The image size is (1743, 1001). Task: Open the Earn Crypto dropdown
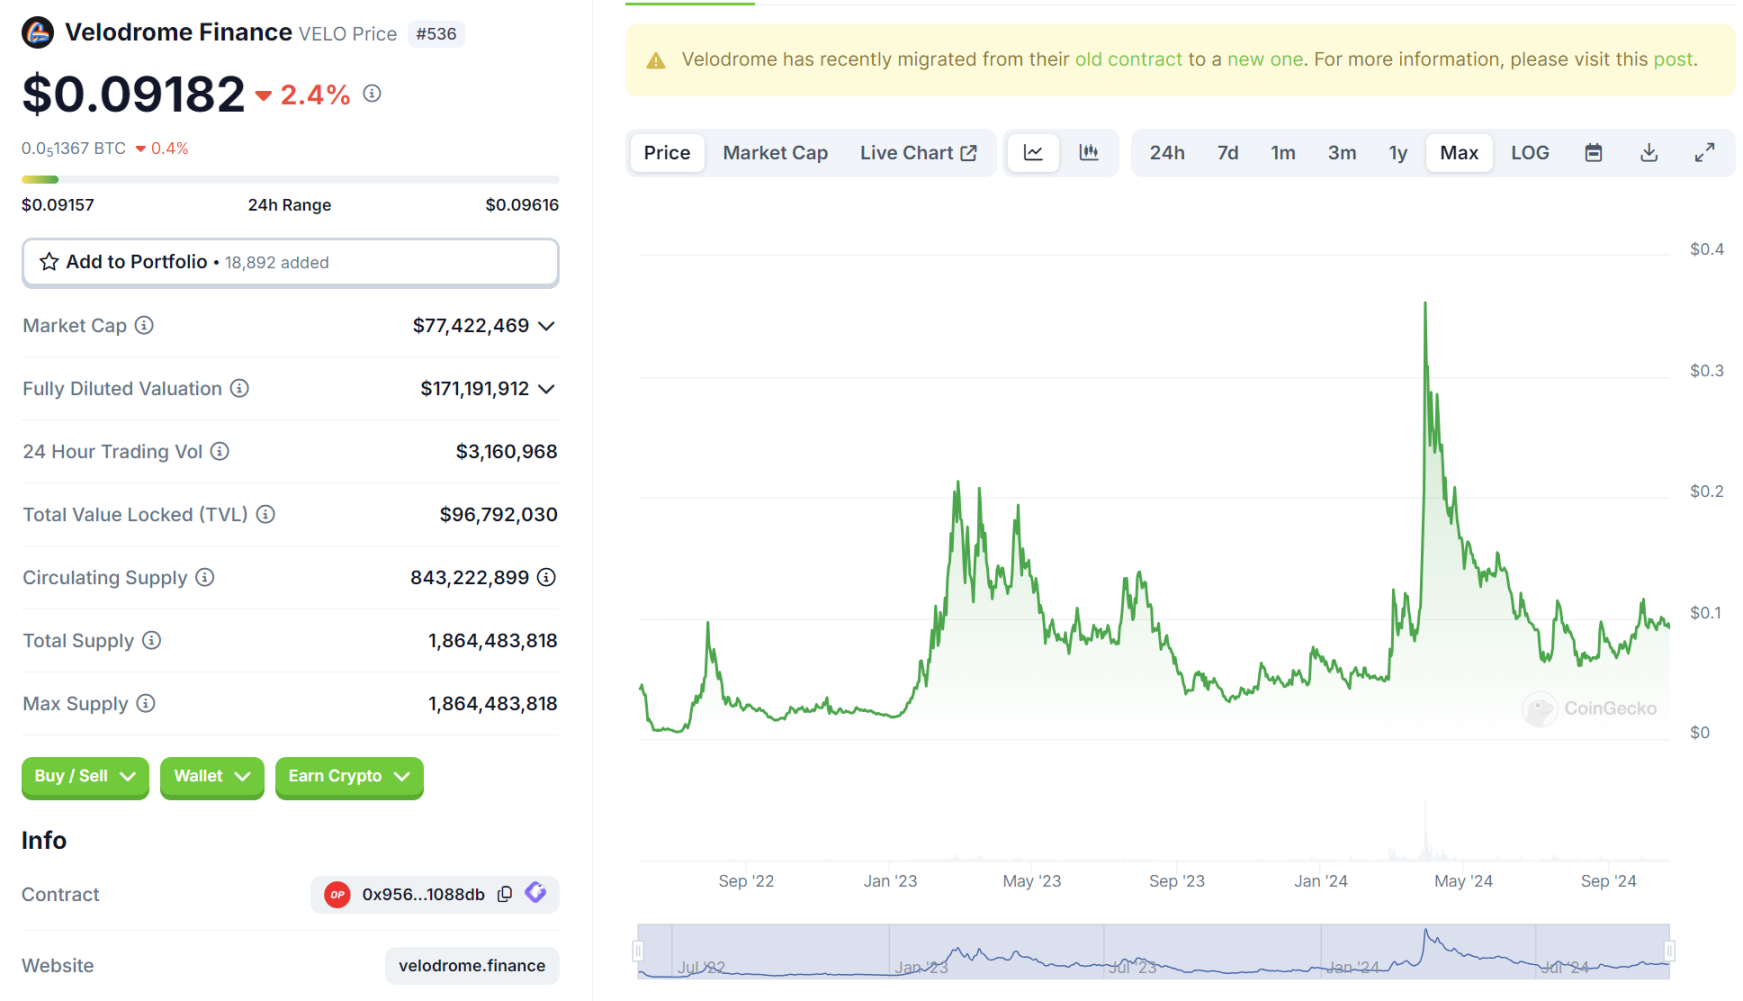pyautogui.click(x=349, y=777)
